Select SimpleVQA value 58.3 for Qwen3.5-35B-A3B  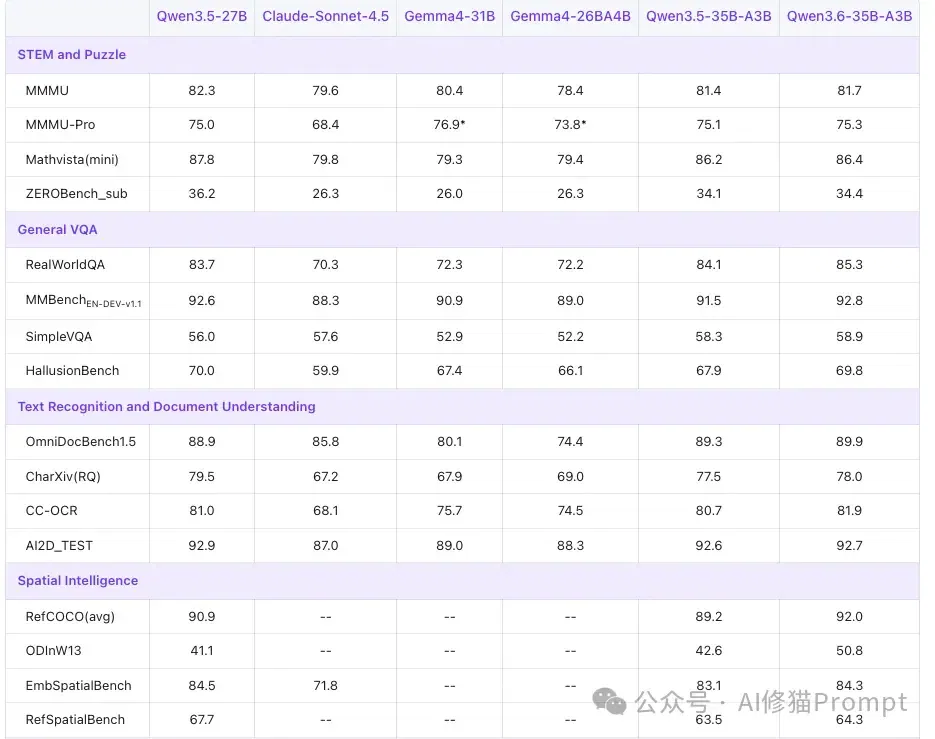[x=708, y=336]
